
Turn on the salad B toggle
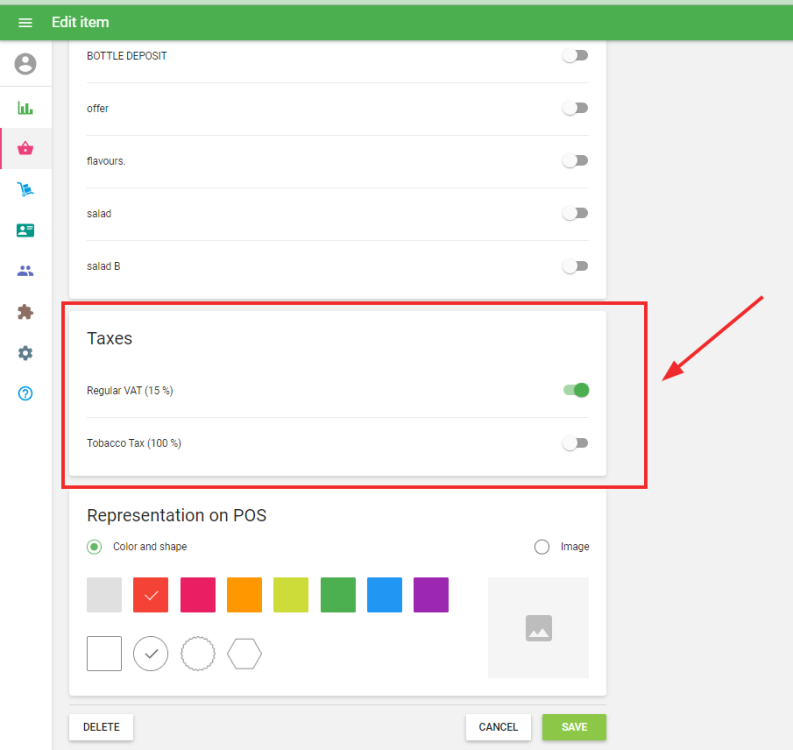575,266
